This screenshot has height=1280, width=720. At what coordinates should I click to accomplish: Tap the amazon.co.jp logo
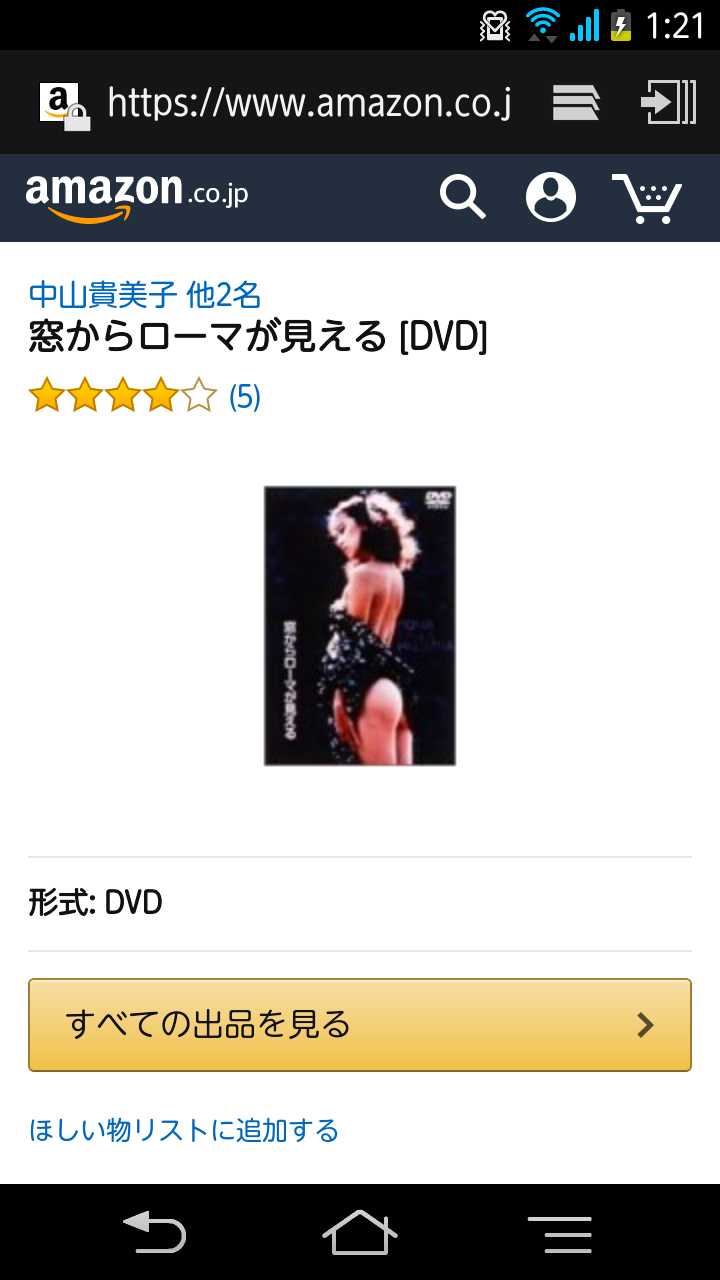pyautogui.click(x=137, y=196)
